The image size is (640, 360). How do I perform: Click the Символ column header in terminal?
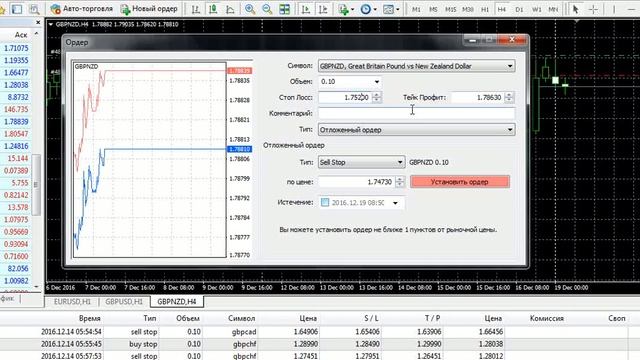(x=242, y=318)
